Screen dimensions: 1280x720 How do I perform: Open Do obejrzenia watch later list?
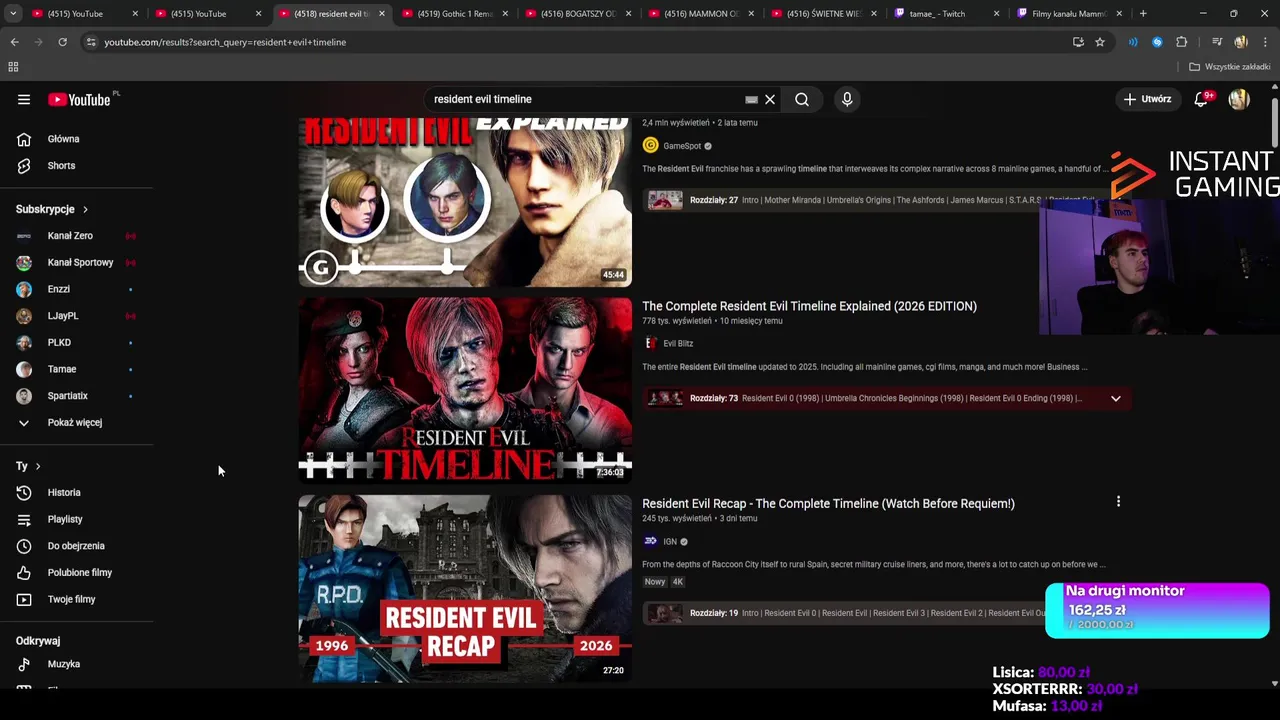pyautogui.click(x=76, y=546)
